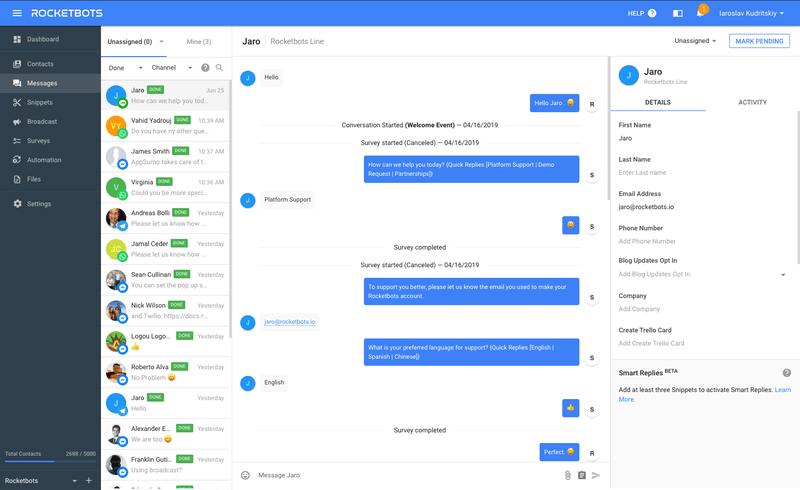
Task: Open the notifications bell
Action: point(700,13)
